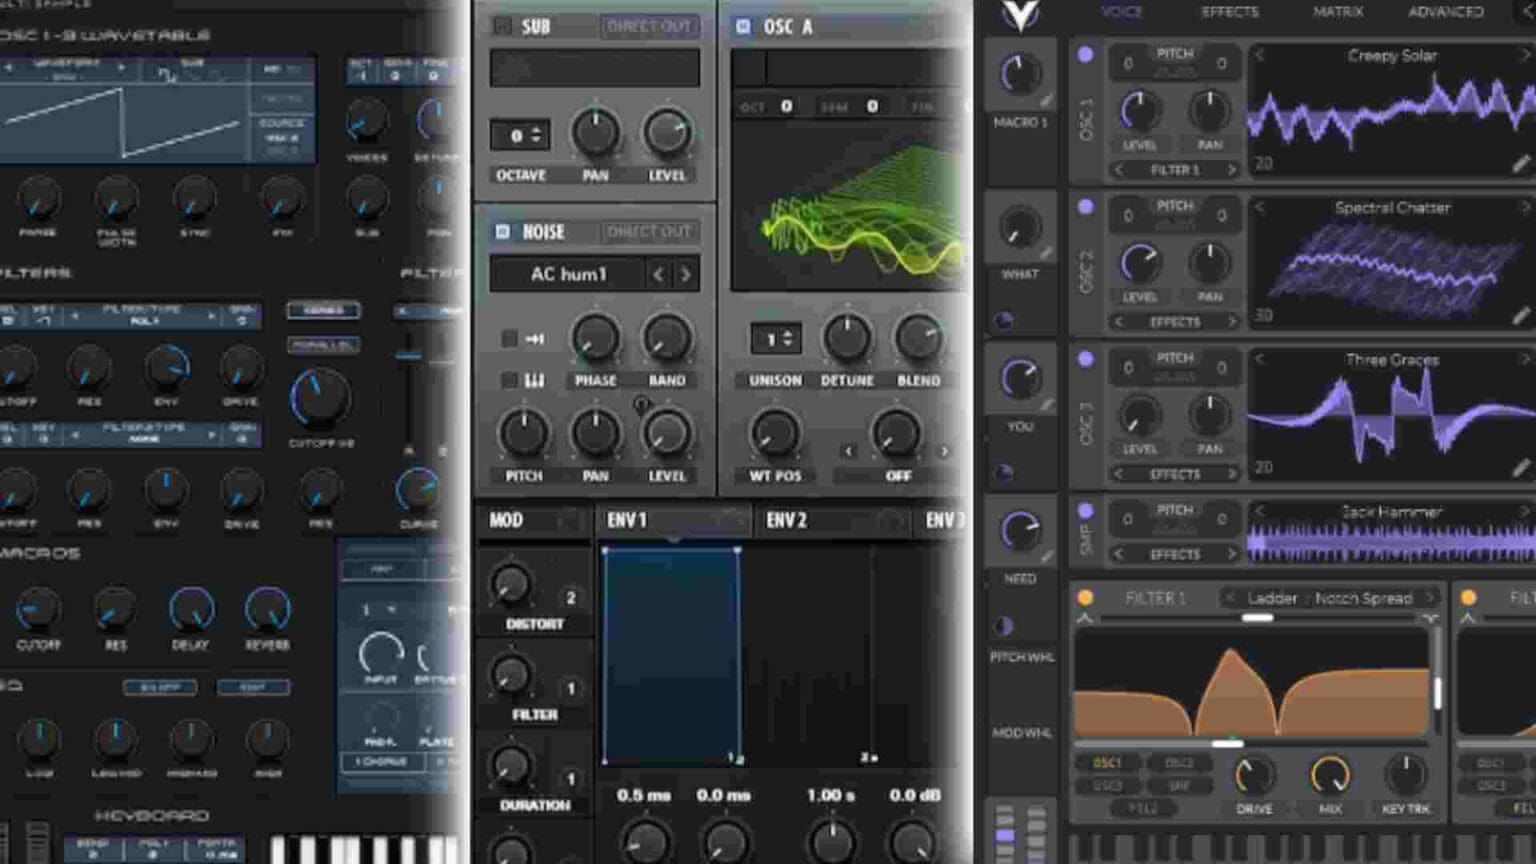Click the pencil edit icon beside Creepy Solar wavetable
Screen dimensions: 1536x864
point(1519,165)
